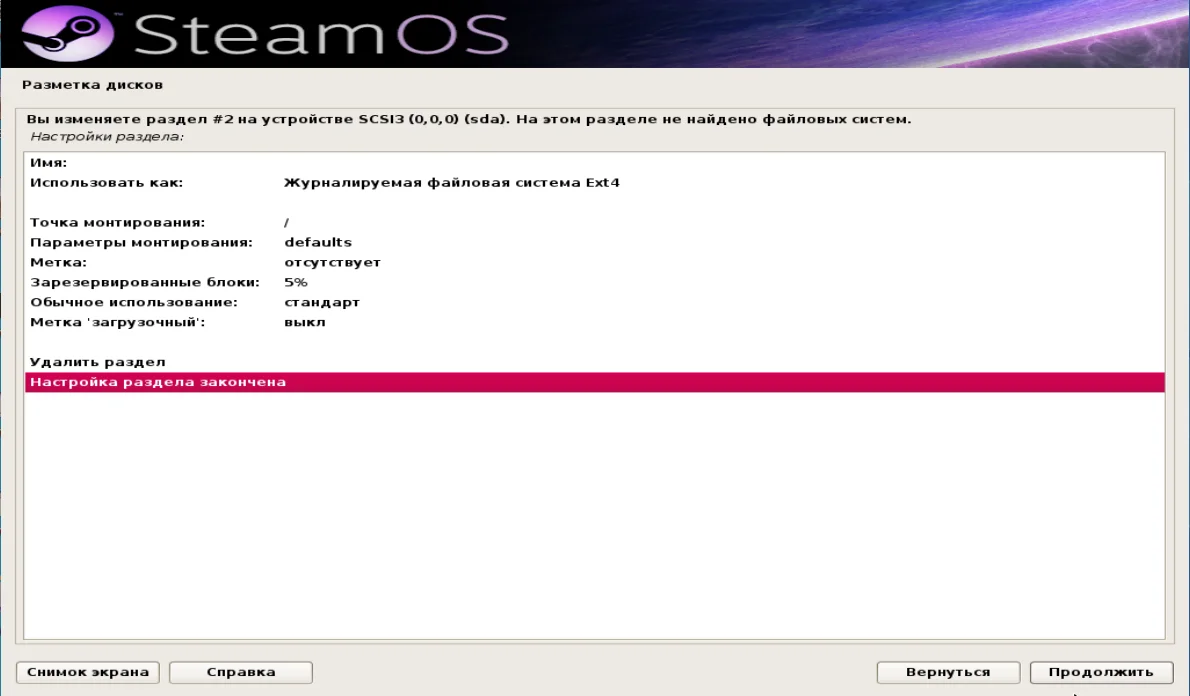Select the Параметры монтирования defaults row
Image resolution: width=1190 pixels, height=696 pixels.
click(x=594, y=242)
